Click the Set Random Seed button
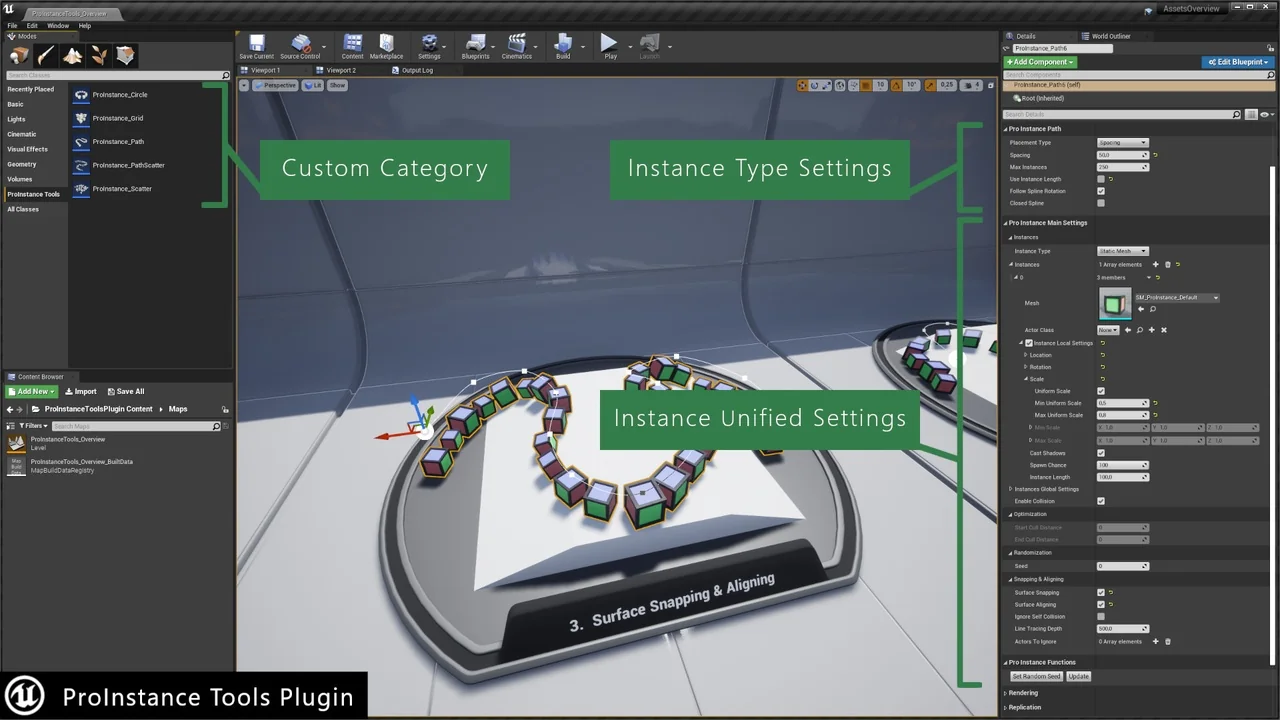Screen dimensions: 1280x720 [x=1036, y=676]
